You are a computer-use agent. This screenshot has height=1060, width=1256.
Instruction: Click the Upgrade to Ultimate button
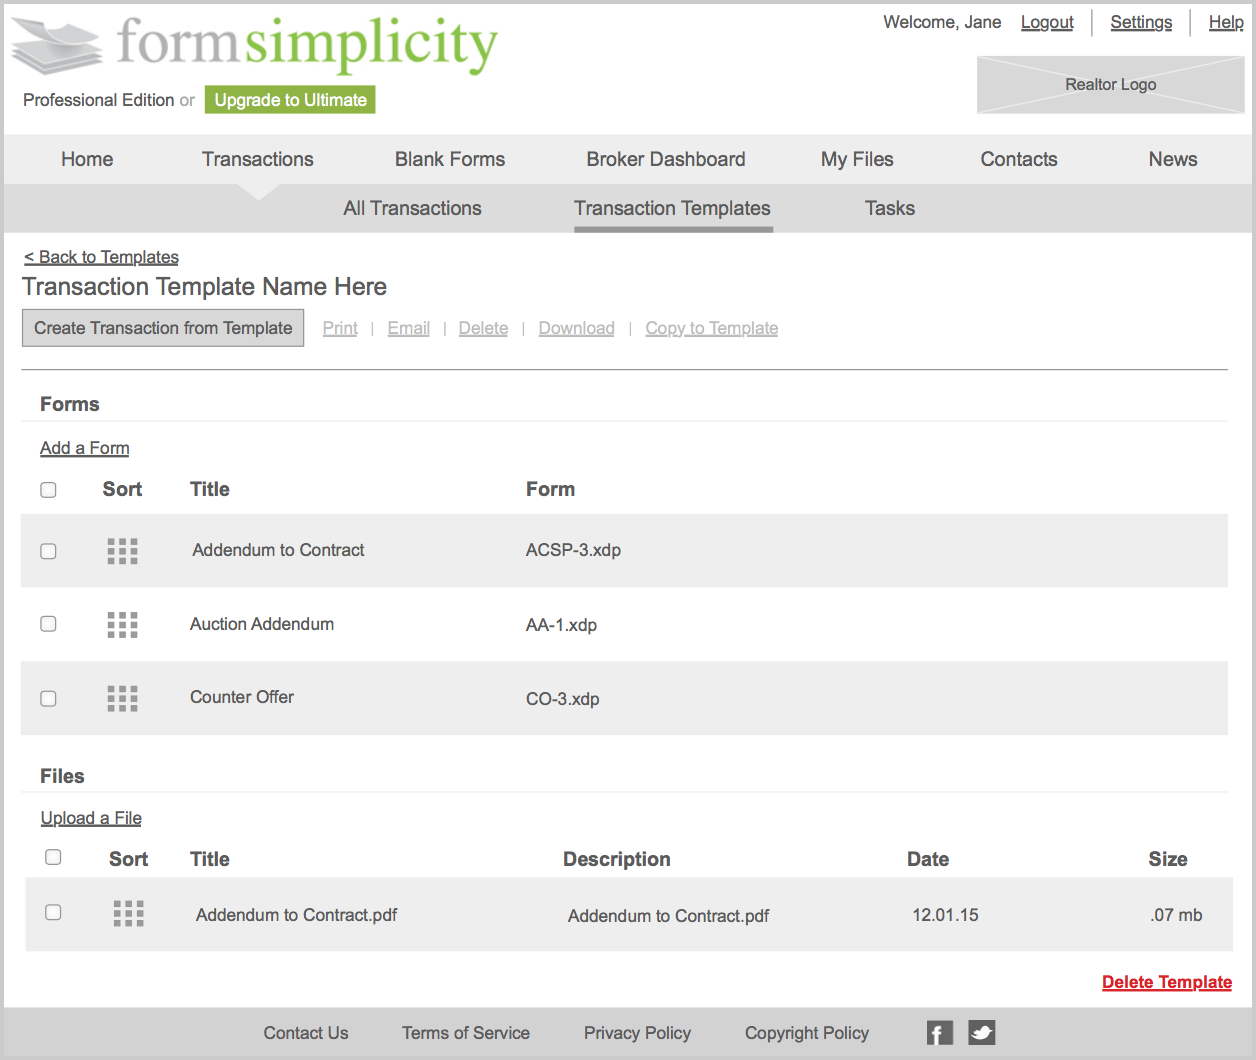point(290,100)
